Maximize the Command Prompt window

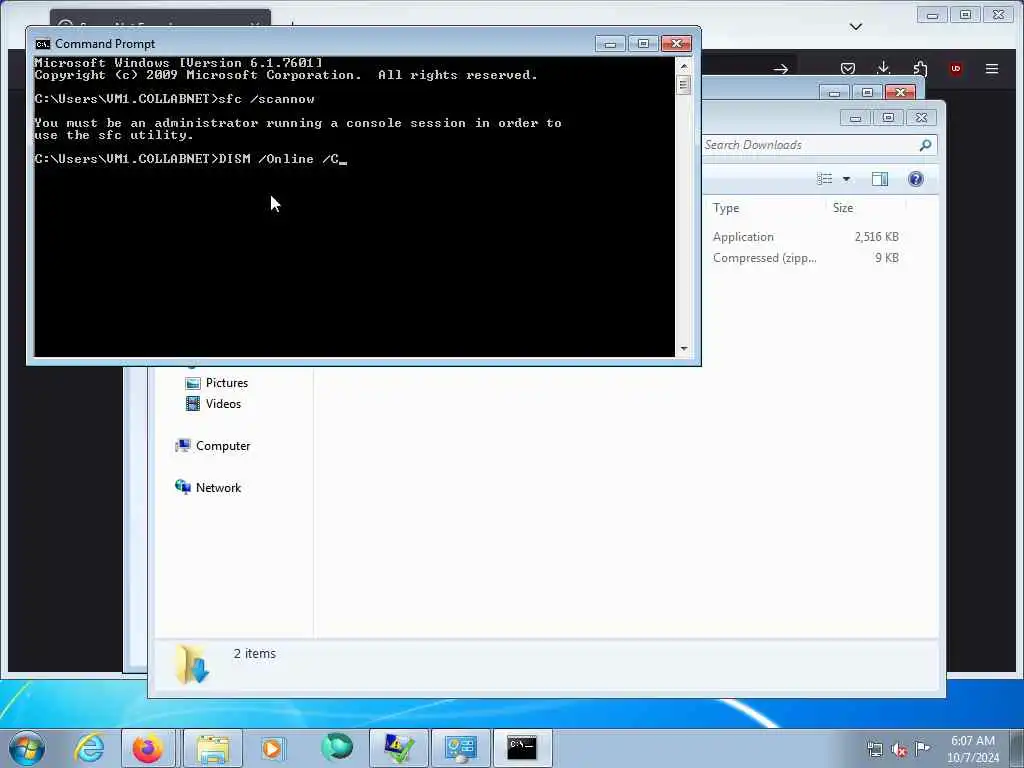643,44
